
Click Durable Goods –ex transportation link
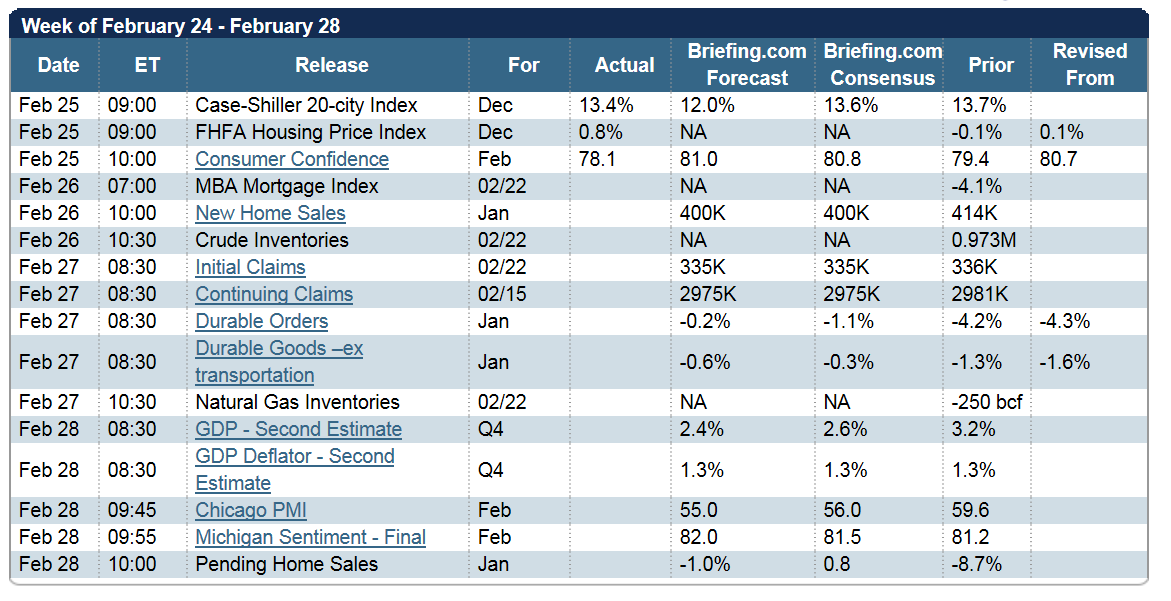(279, 349)
